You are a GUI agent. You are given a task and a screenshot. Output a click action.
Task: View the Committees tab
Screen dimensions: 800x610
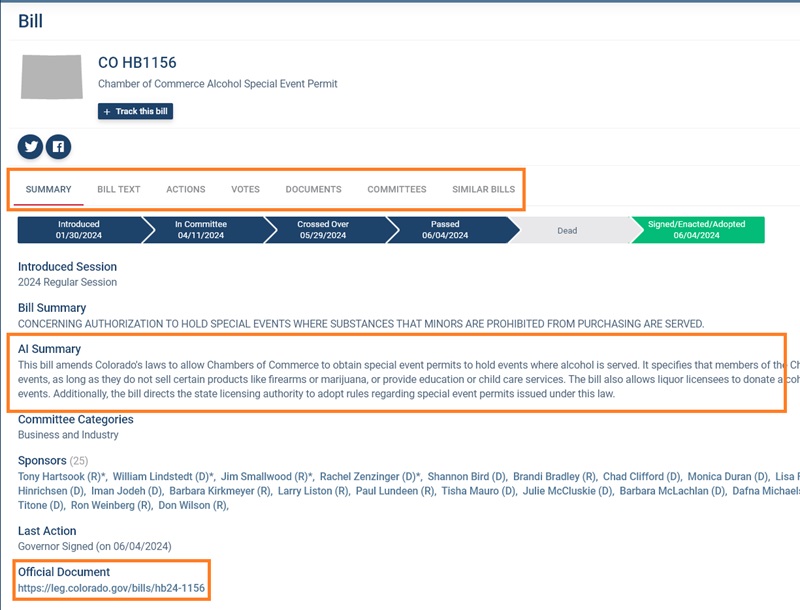pos(396,189)
